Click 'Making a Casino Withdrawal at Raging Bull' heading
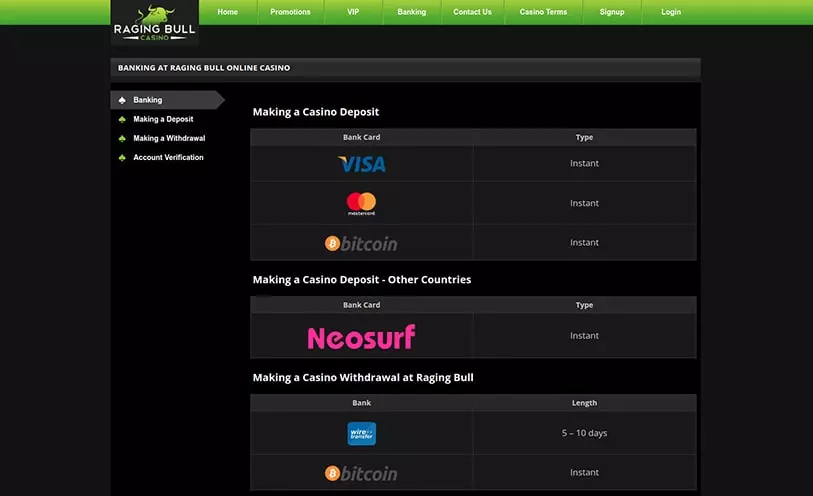This screenshot has width=813, height=496. click(x=363, y=378)
